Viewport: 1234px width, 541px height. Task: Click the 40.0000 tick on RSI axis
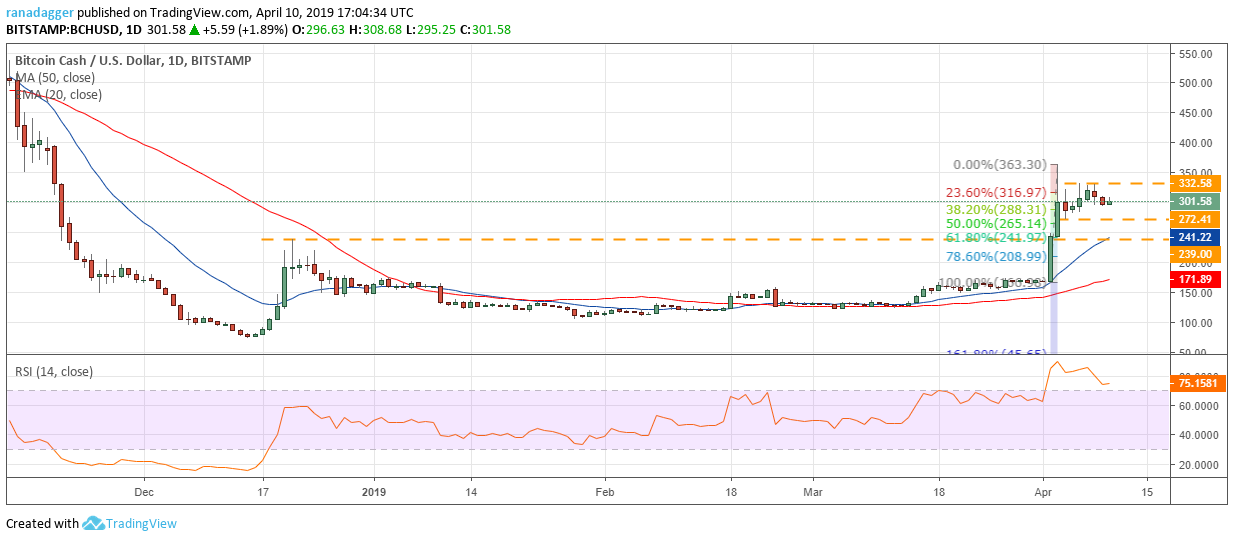tap(1198, 435)
